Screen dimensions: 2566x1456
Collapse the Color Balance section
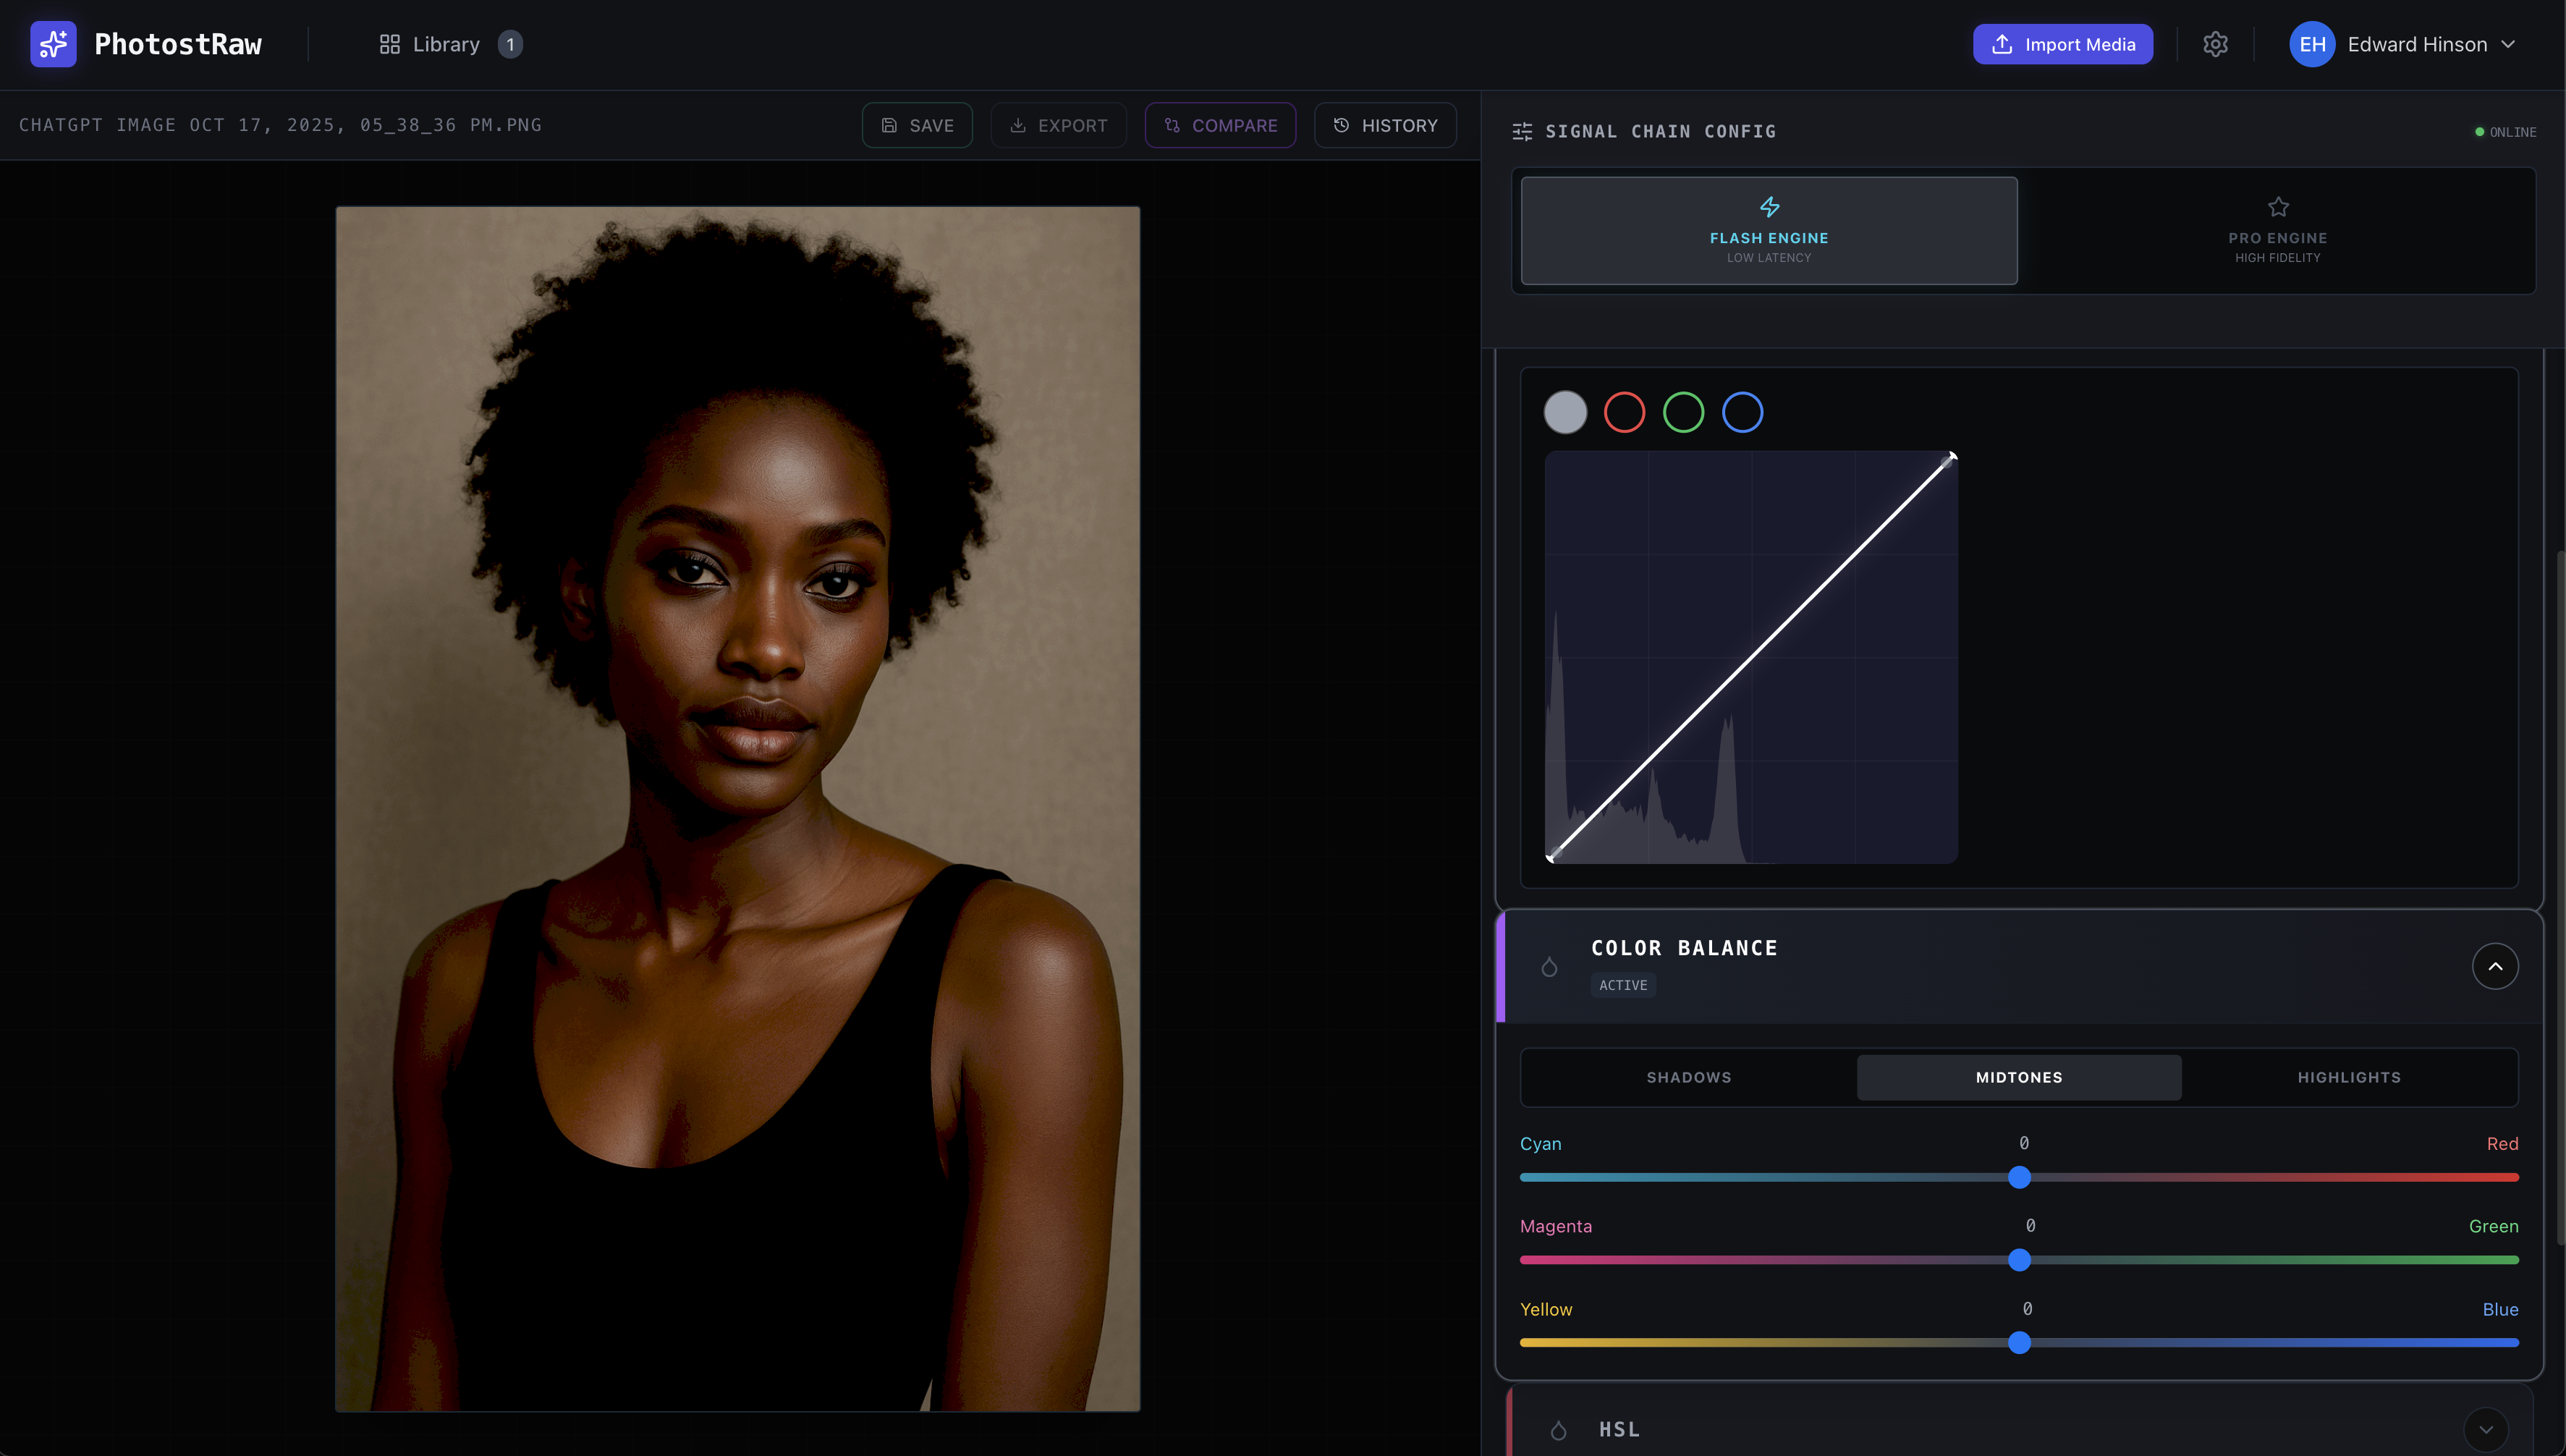coord(2494,966)
